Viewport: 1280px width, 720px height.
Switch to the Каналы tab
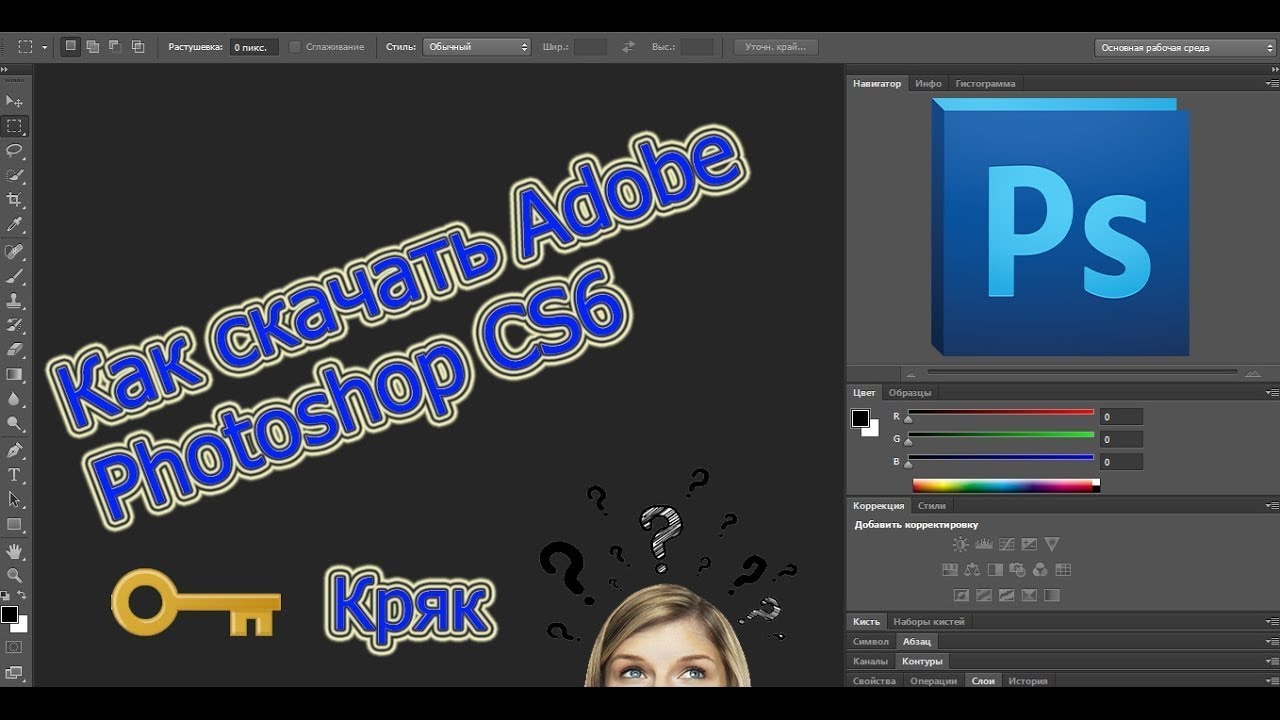click(x=870, y=661)
